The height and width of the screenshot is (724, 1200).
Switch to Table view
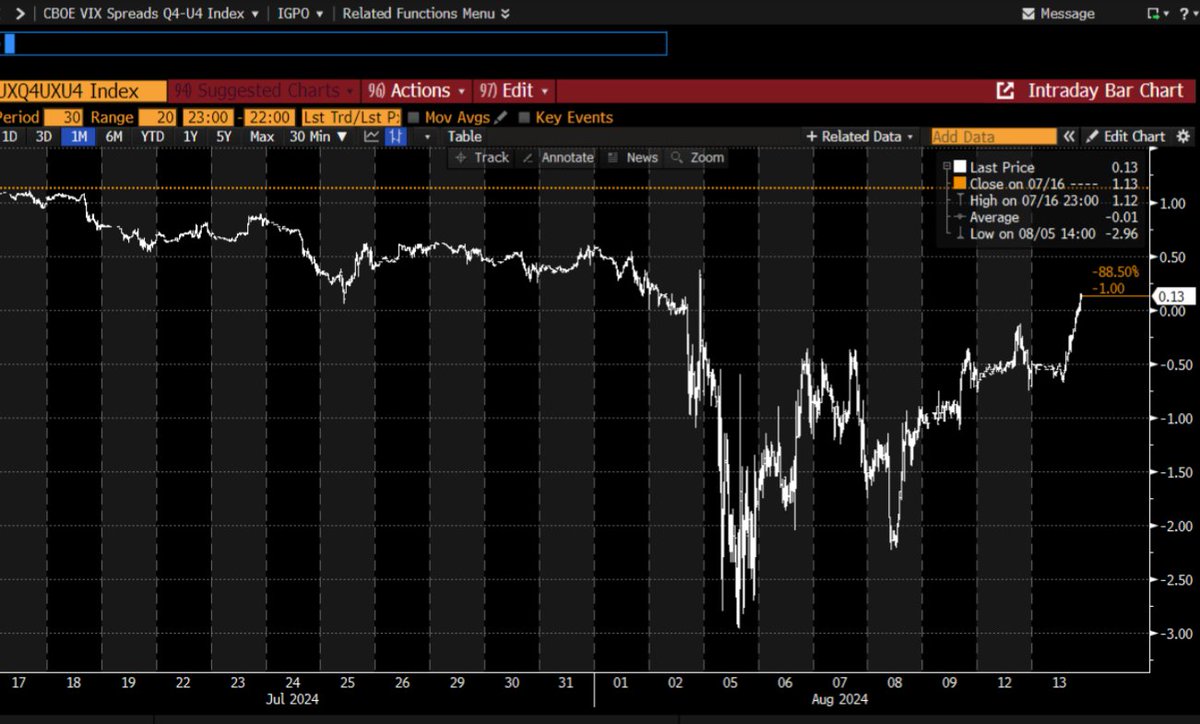click(x=464, y=136)
